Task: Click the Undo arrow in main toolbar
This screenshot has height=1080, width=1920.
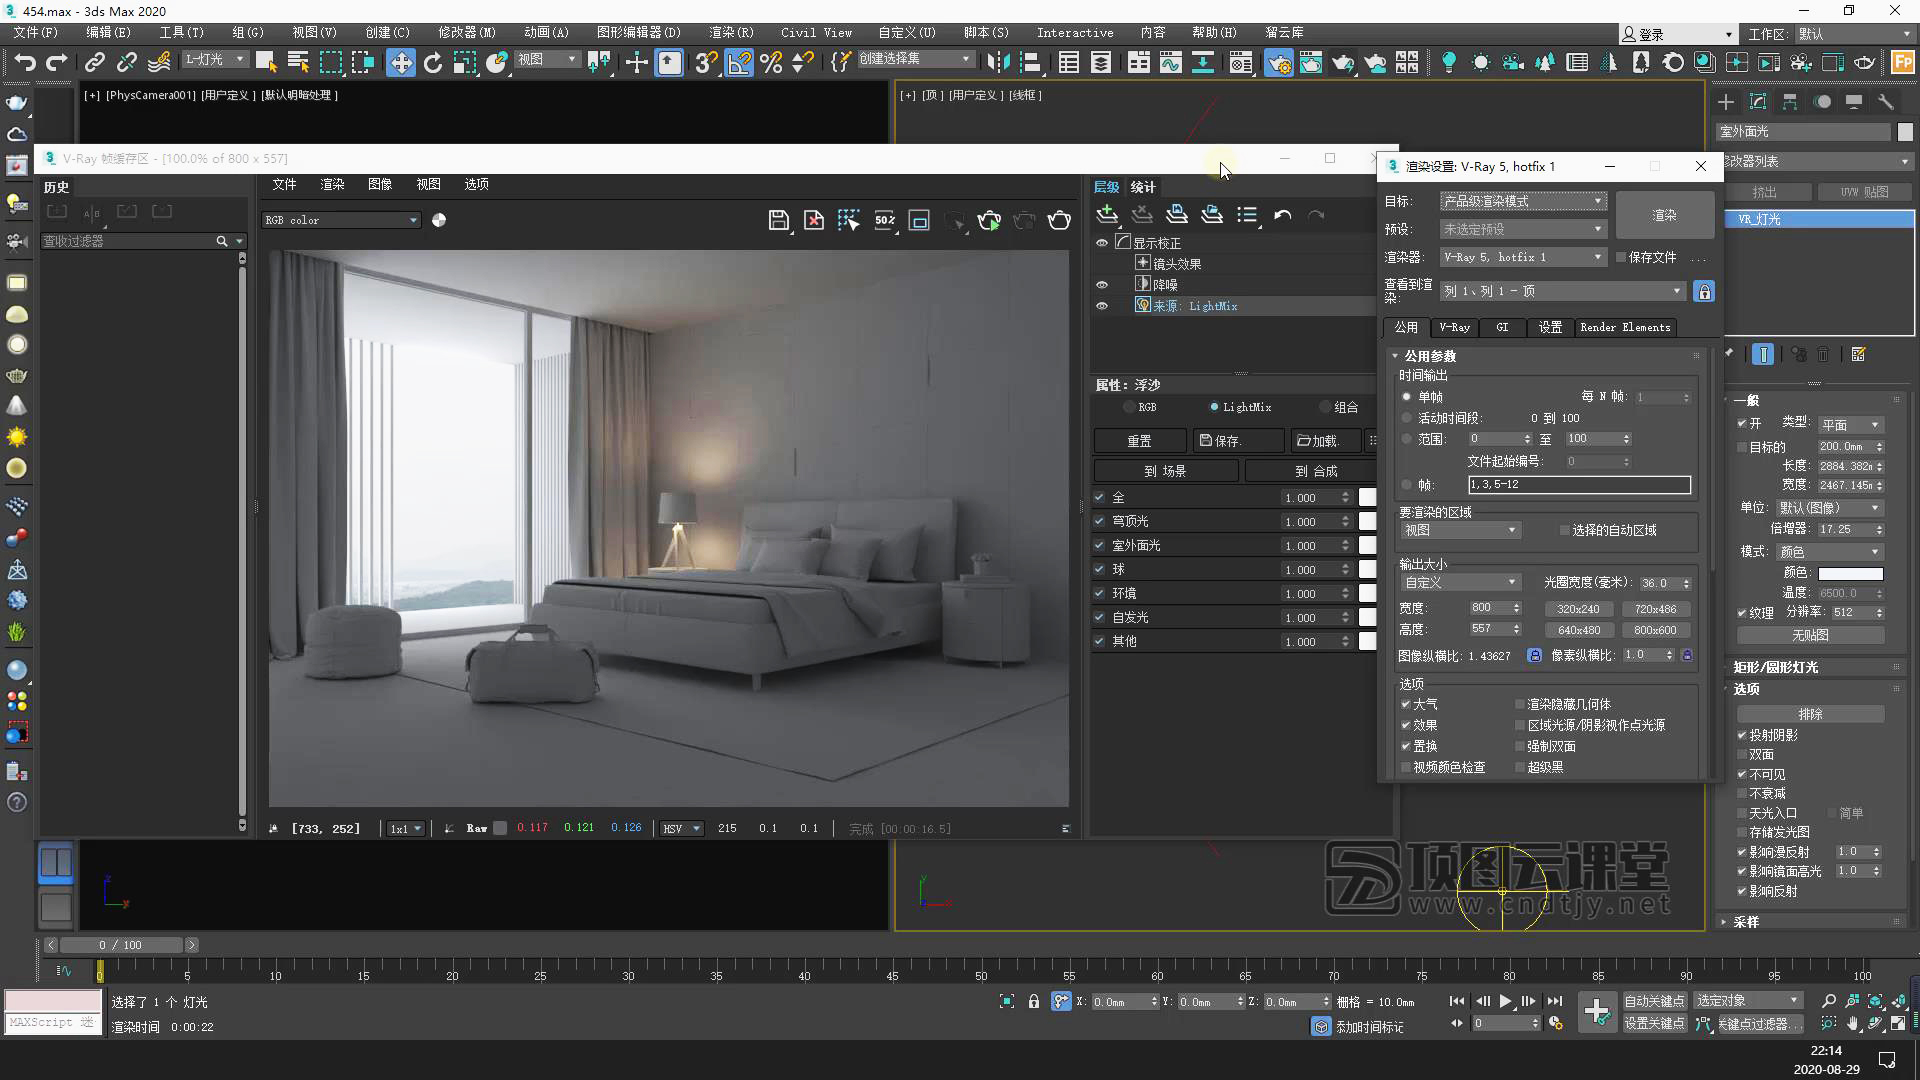Action: pyautogui.click(x=24, y=63)
